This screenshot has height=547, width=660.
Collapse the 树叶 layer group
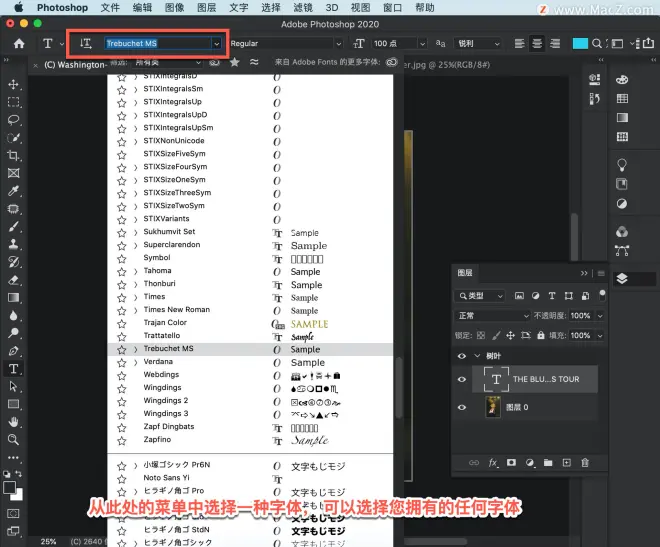477,356
